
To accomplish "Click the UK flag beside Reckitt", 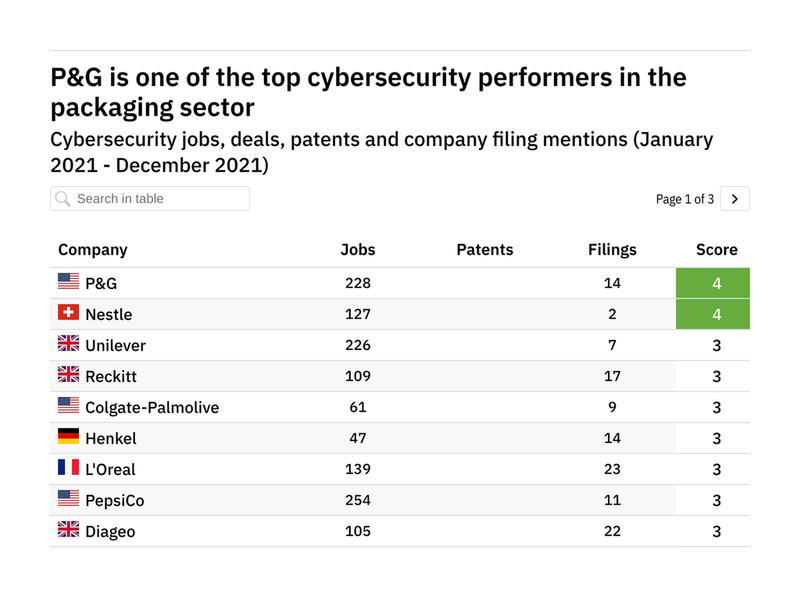I will coord(68,376).
